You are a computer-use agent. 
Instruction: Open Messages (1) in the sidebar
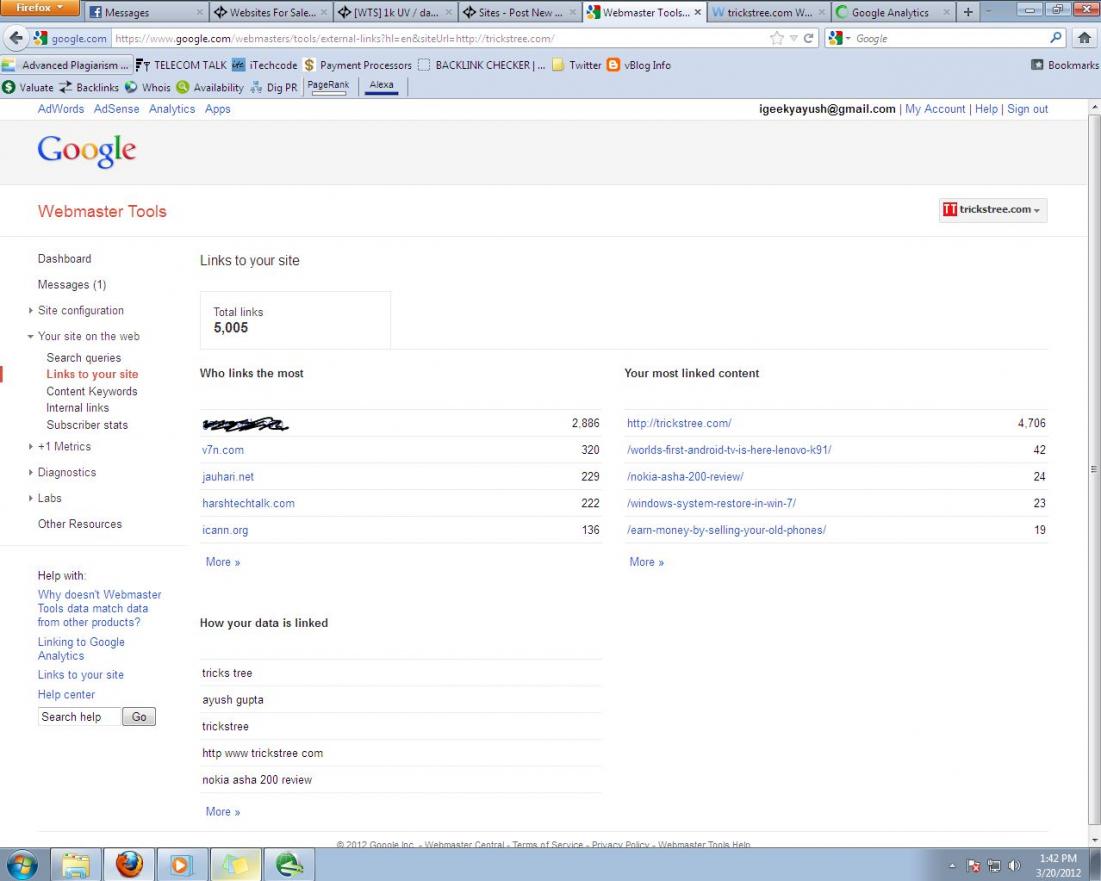tap(72, 284)
